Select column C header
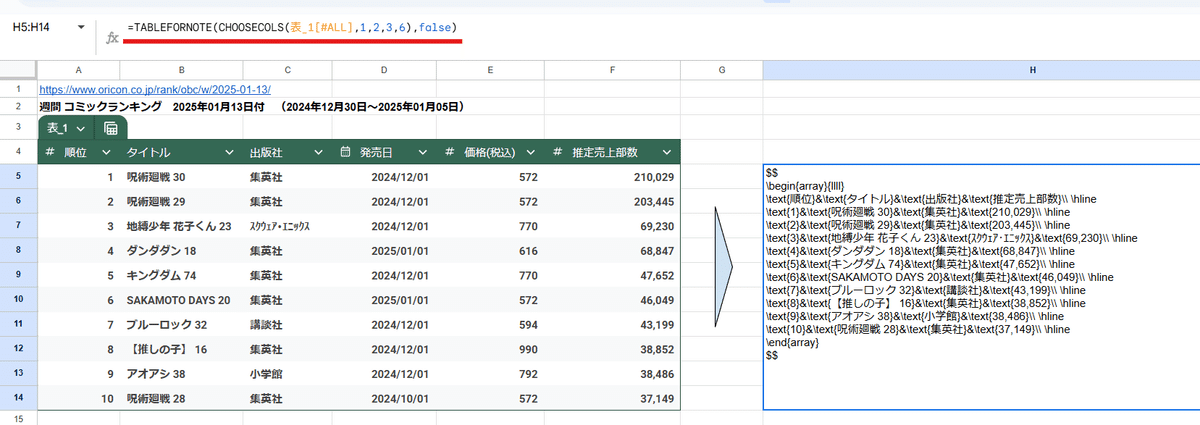 coord(287,69)
